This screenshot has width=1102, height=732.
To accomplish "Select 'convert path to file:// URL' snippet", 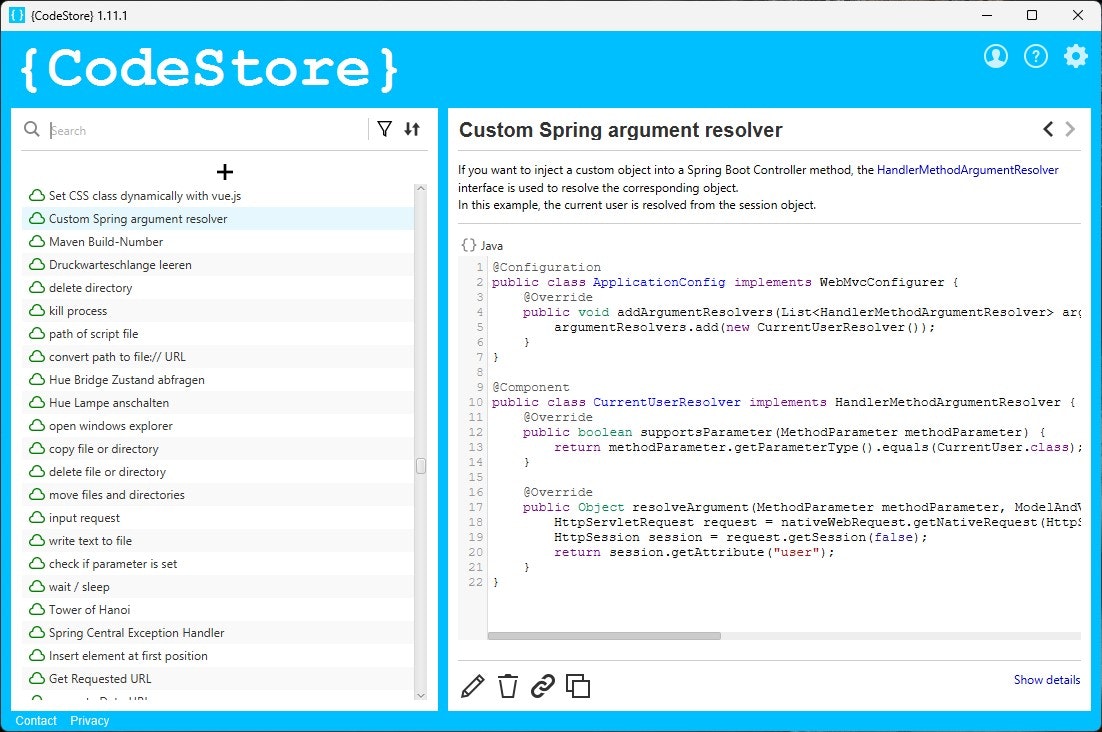I will pos(218,357).
